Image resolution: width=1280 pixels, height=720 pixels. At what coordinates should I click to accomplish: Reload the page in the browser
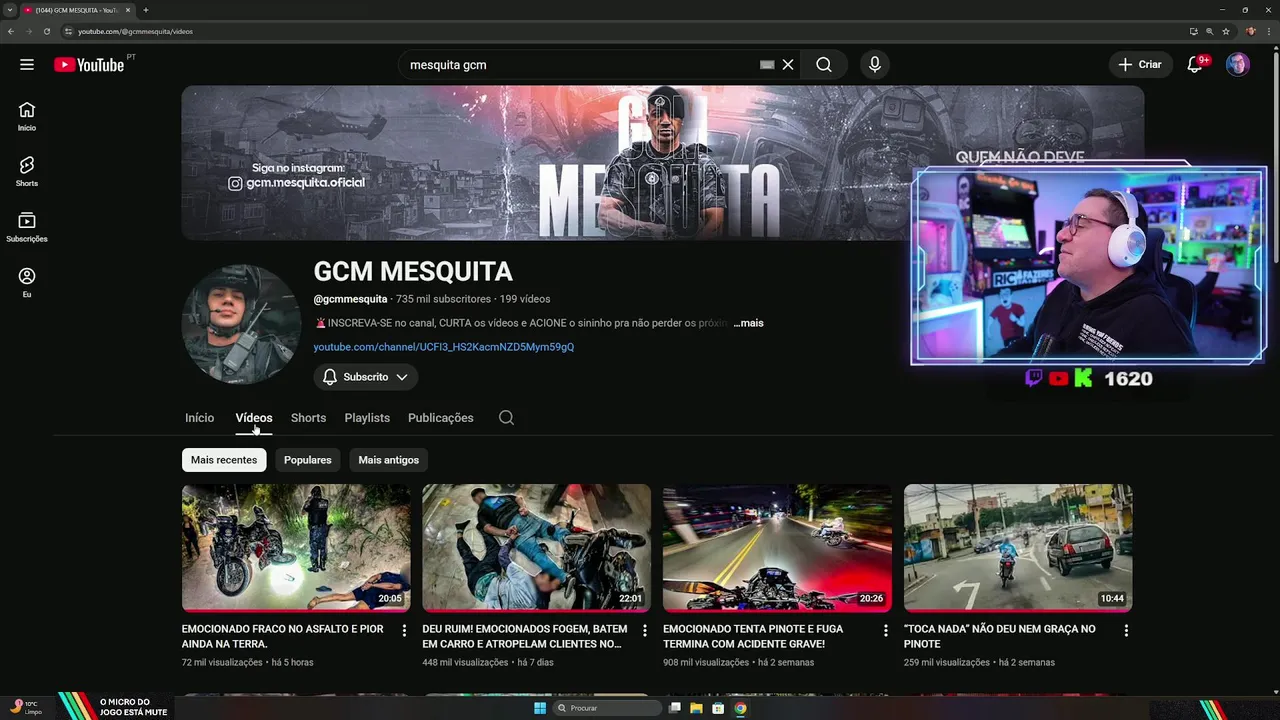click(46, 31)
